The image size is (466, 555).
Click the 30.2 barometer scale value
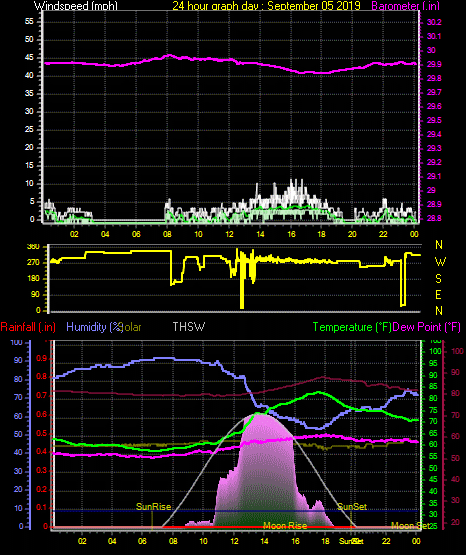click(x=434, y=22)
